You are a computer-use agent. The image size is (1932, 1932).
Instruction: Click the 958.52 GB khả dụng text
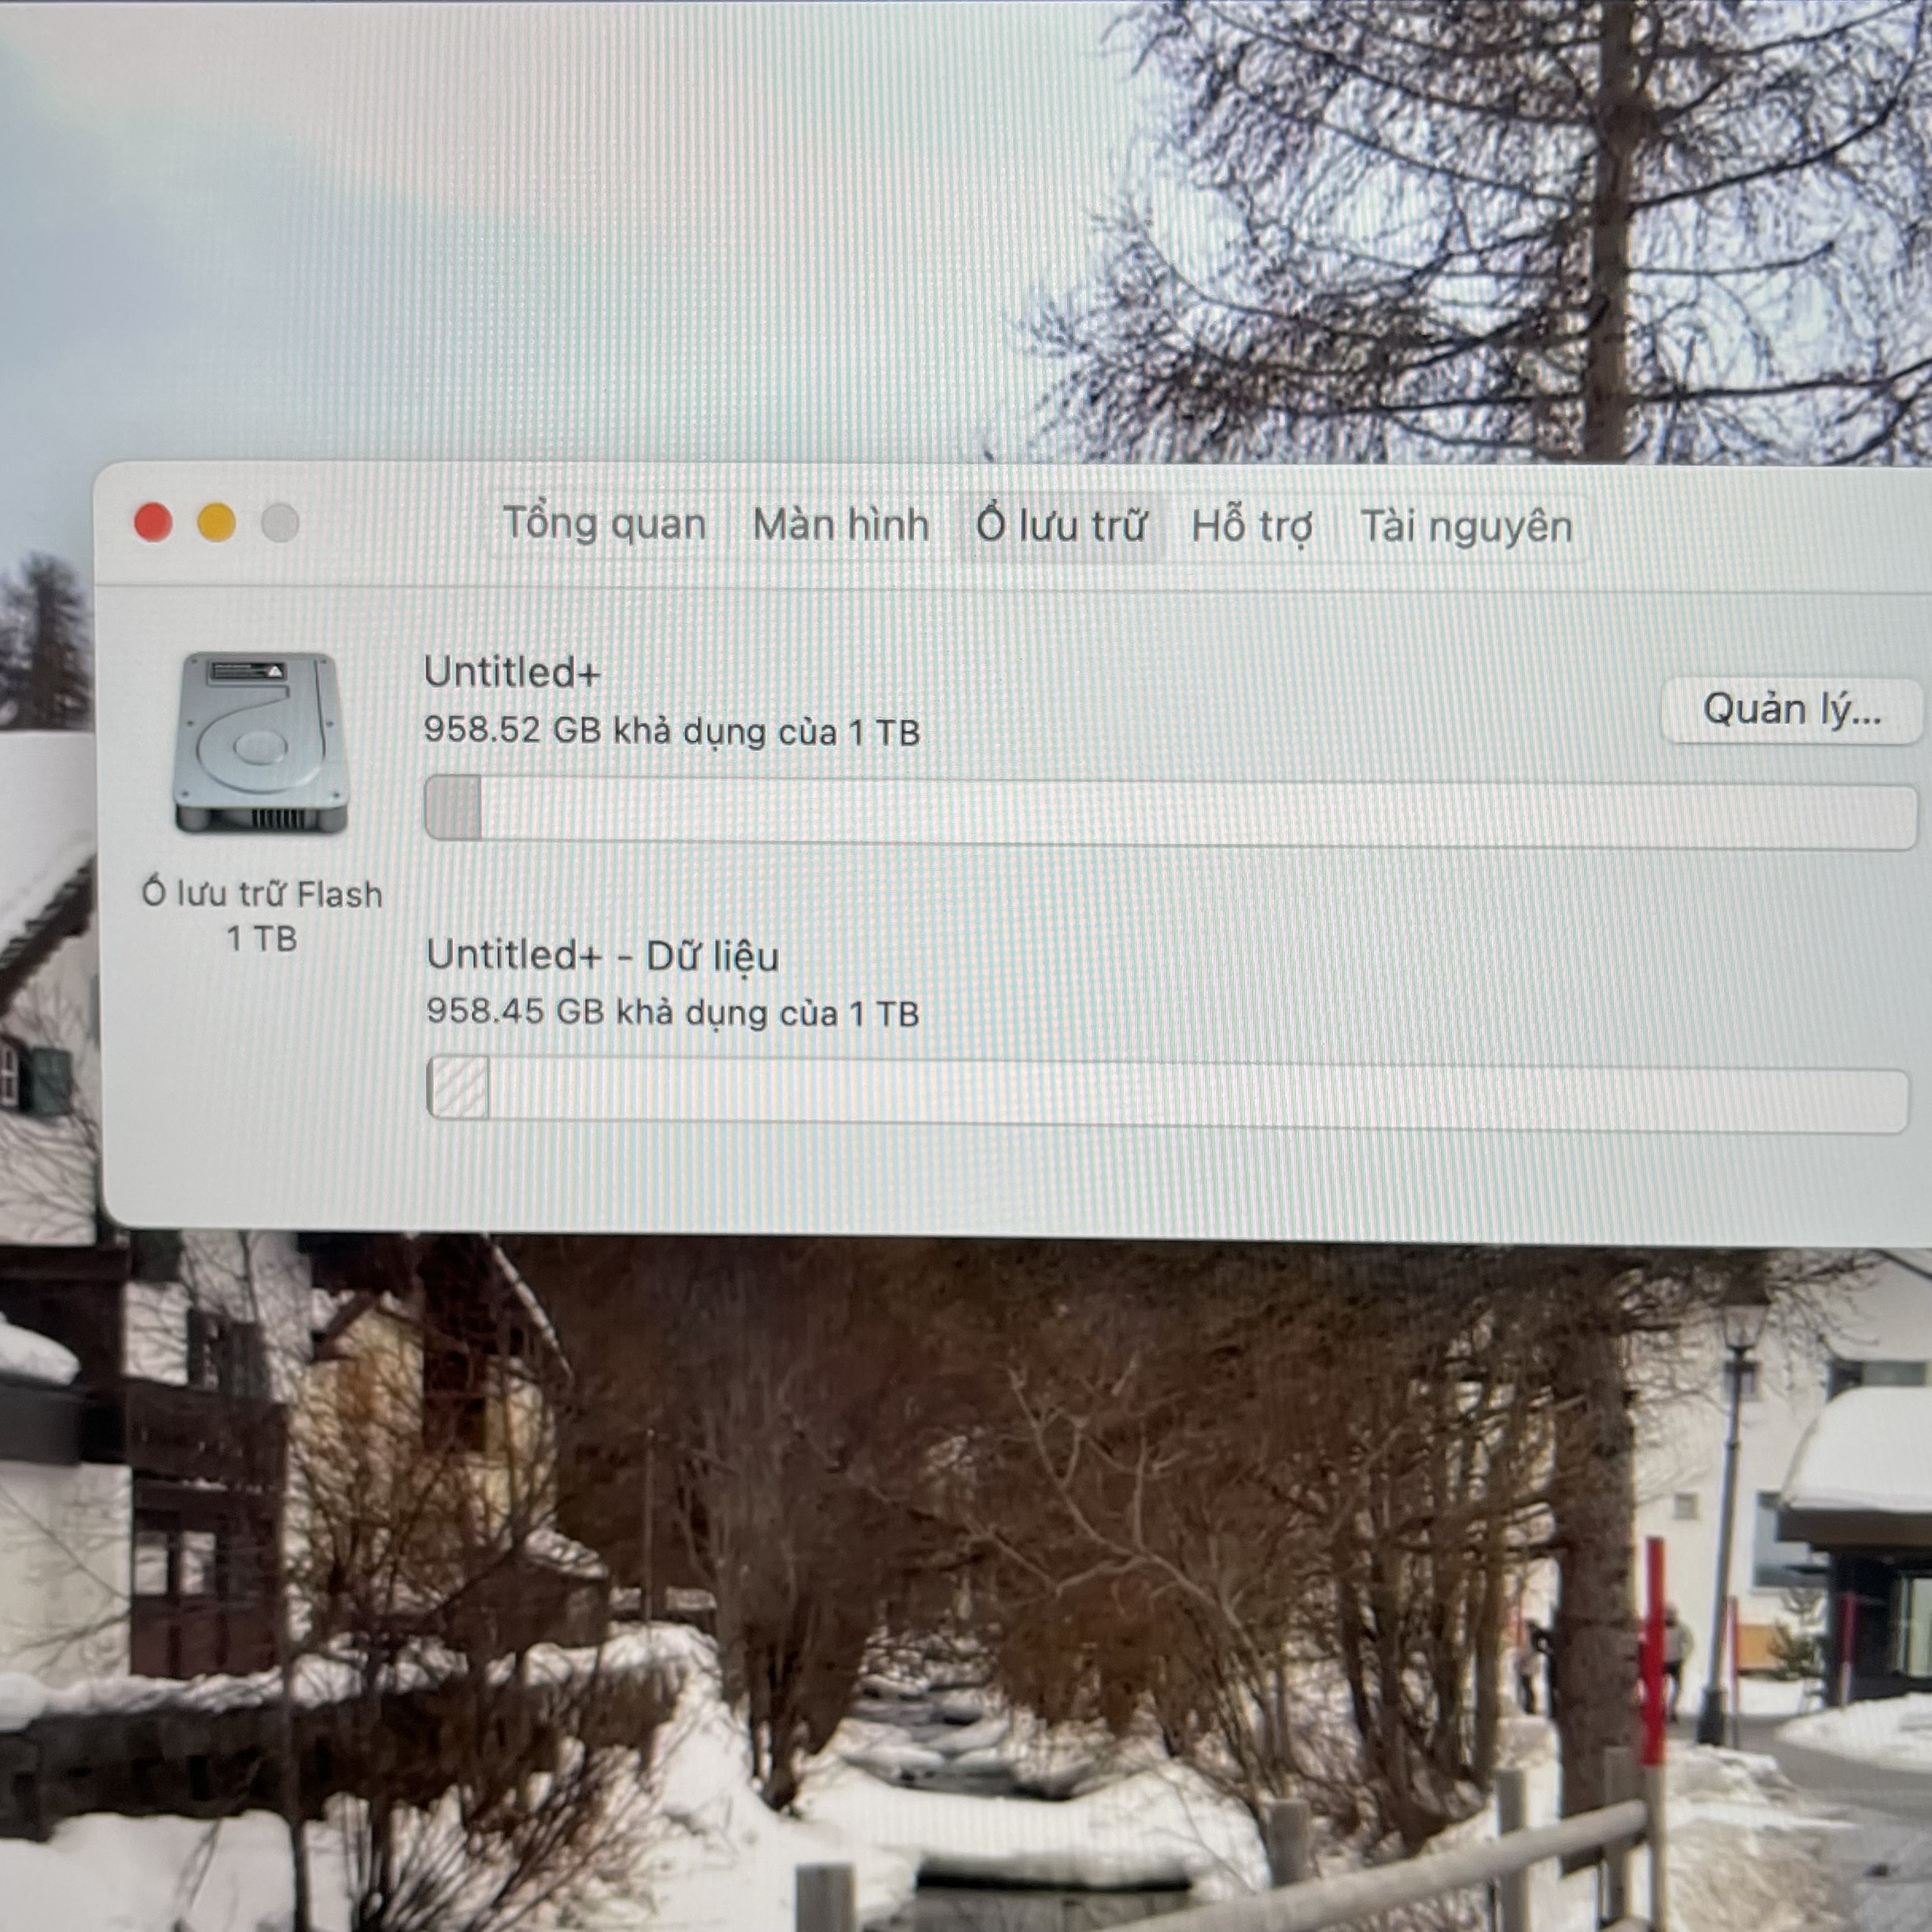click(672, 731)
